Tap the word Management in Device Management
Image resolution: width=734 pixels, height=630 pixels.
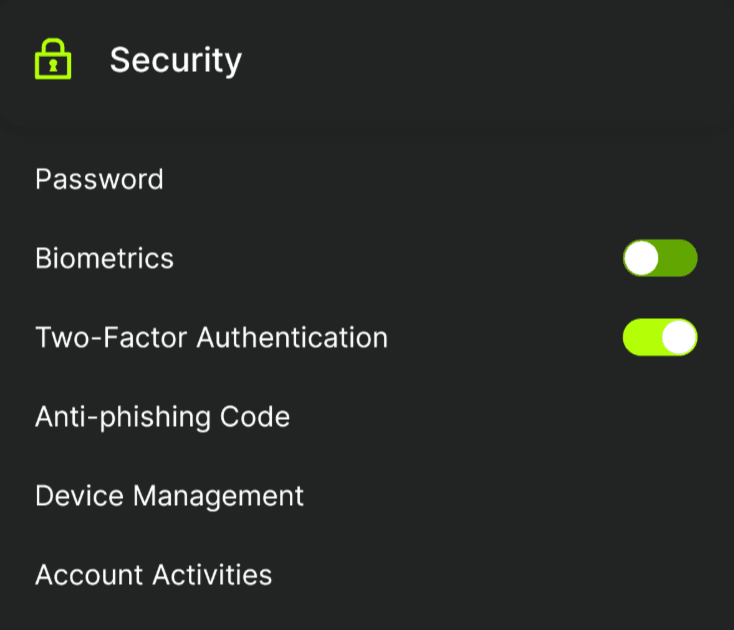point(219,496)
